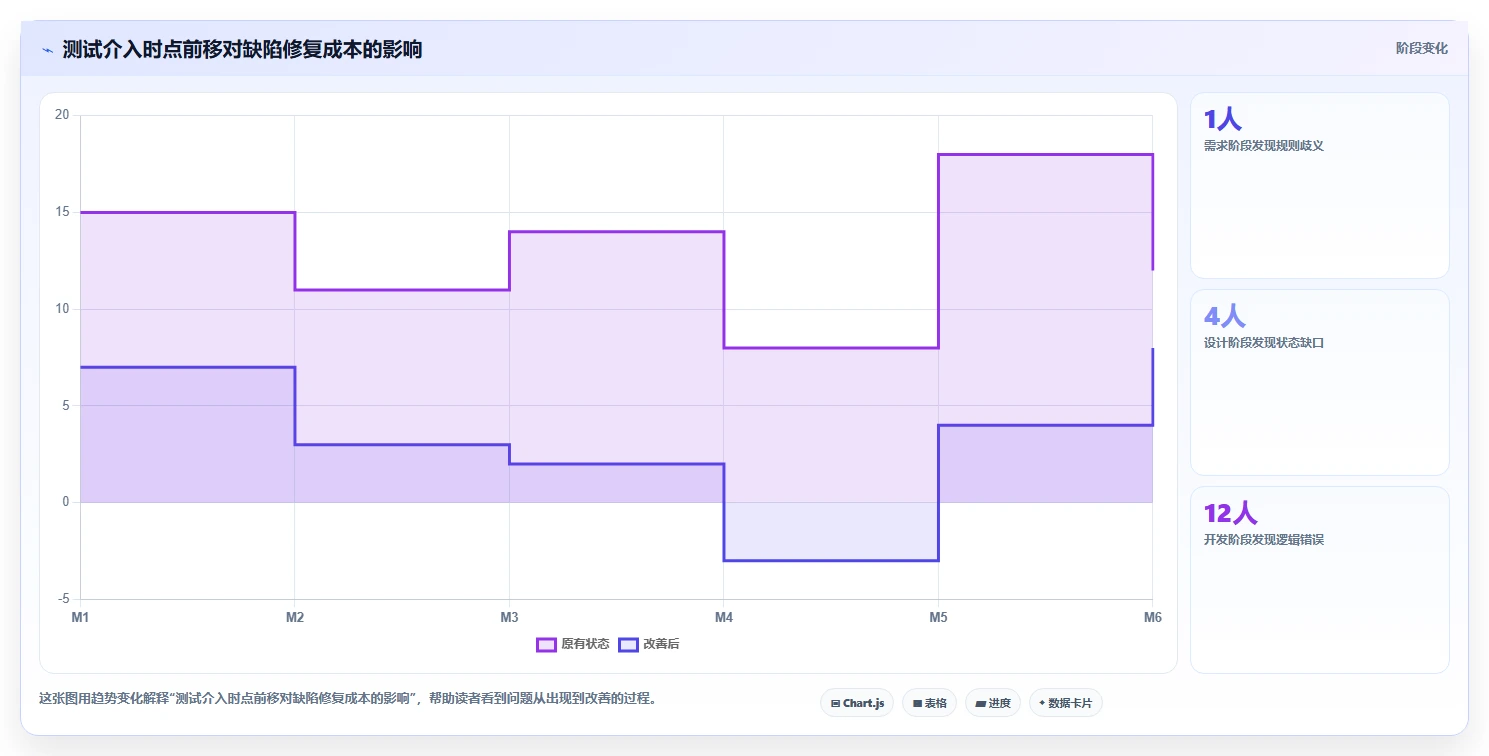The image size is (1489, 756).
Task: Click the M5 x-axis label
Action: [938, 618]
